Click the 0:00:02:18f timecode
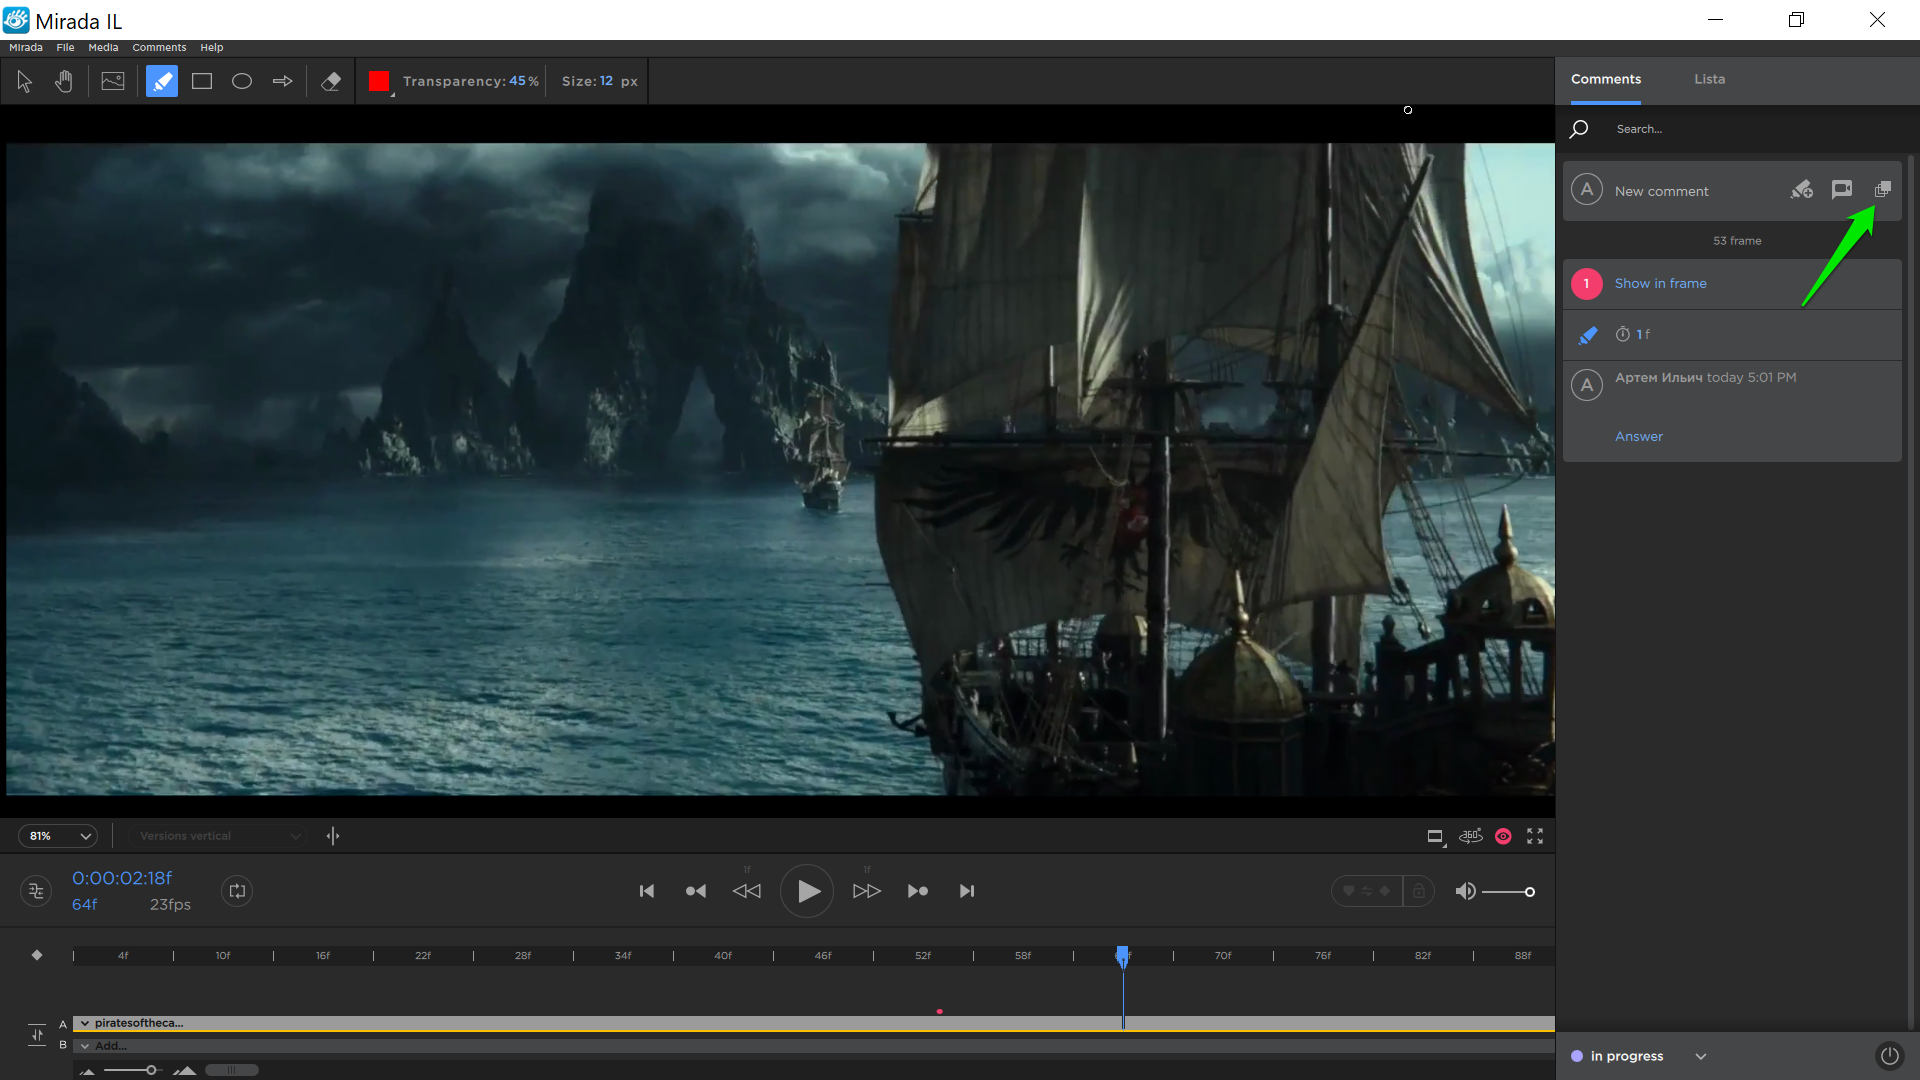 122,878
